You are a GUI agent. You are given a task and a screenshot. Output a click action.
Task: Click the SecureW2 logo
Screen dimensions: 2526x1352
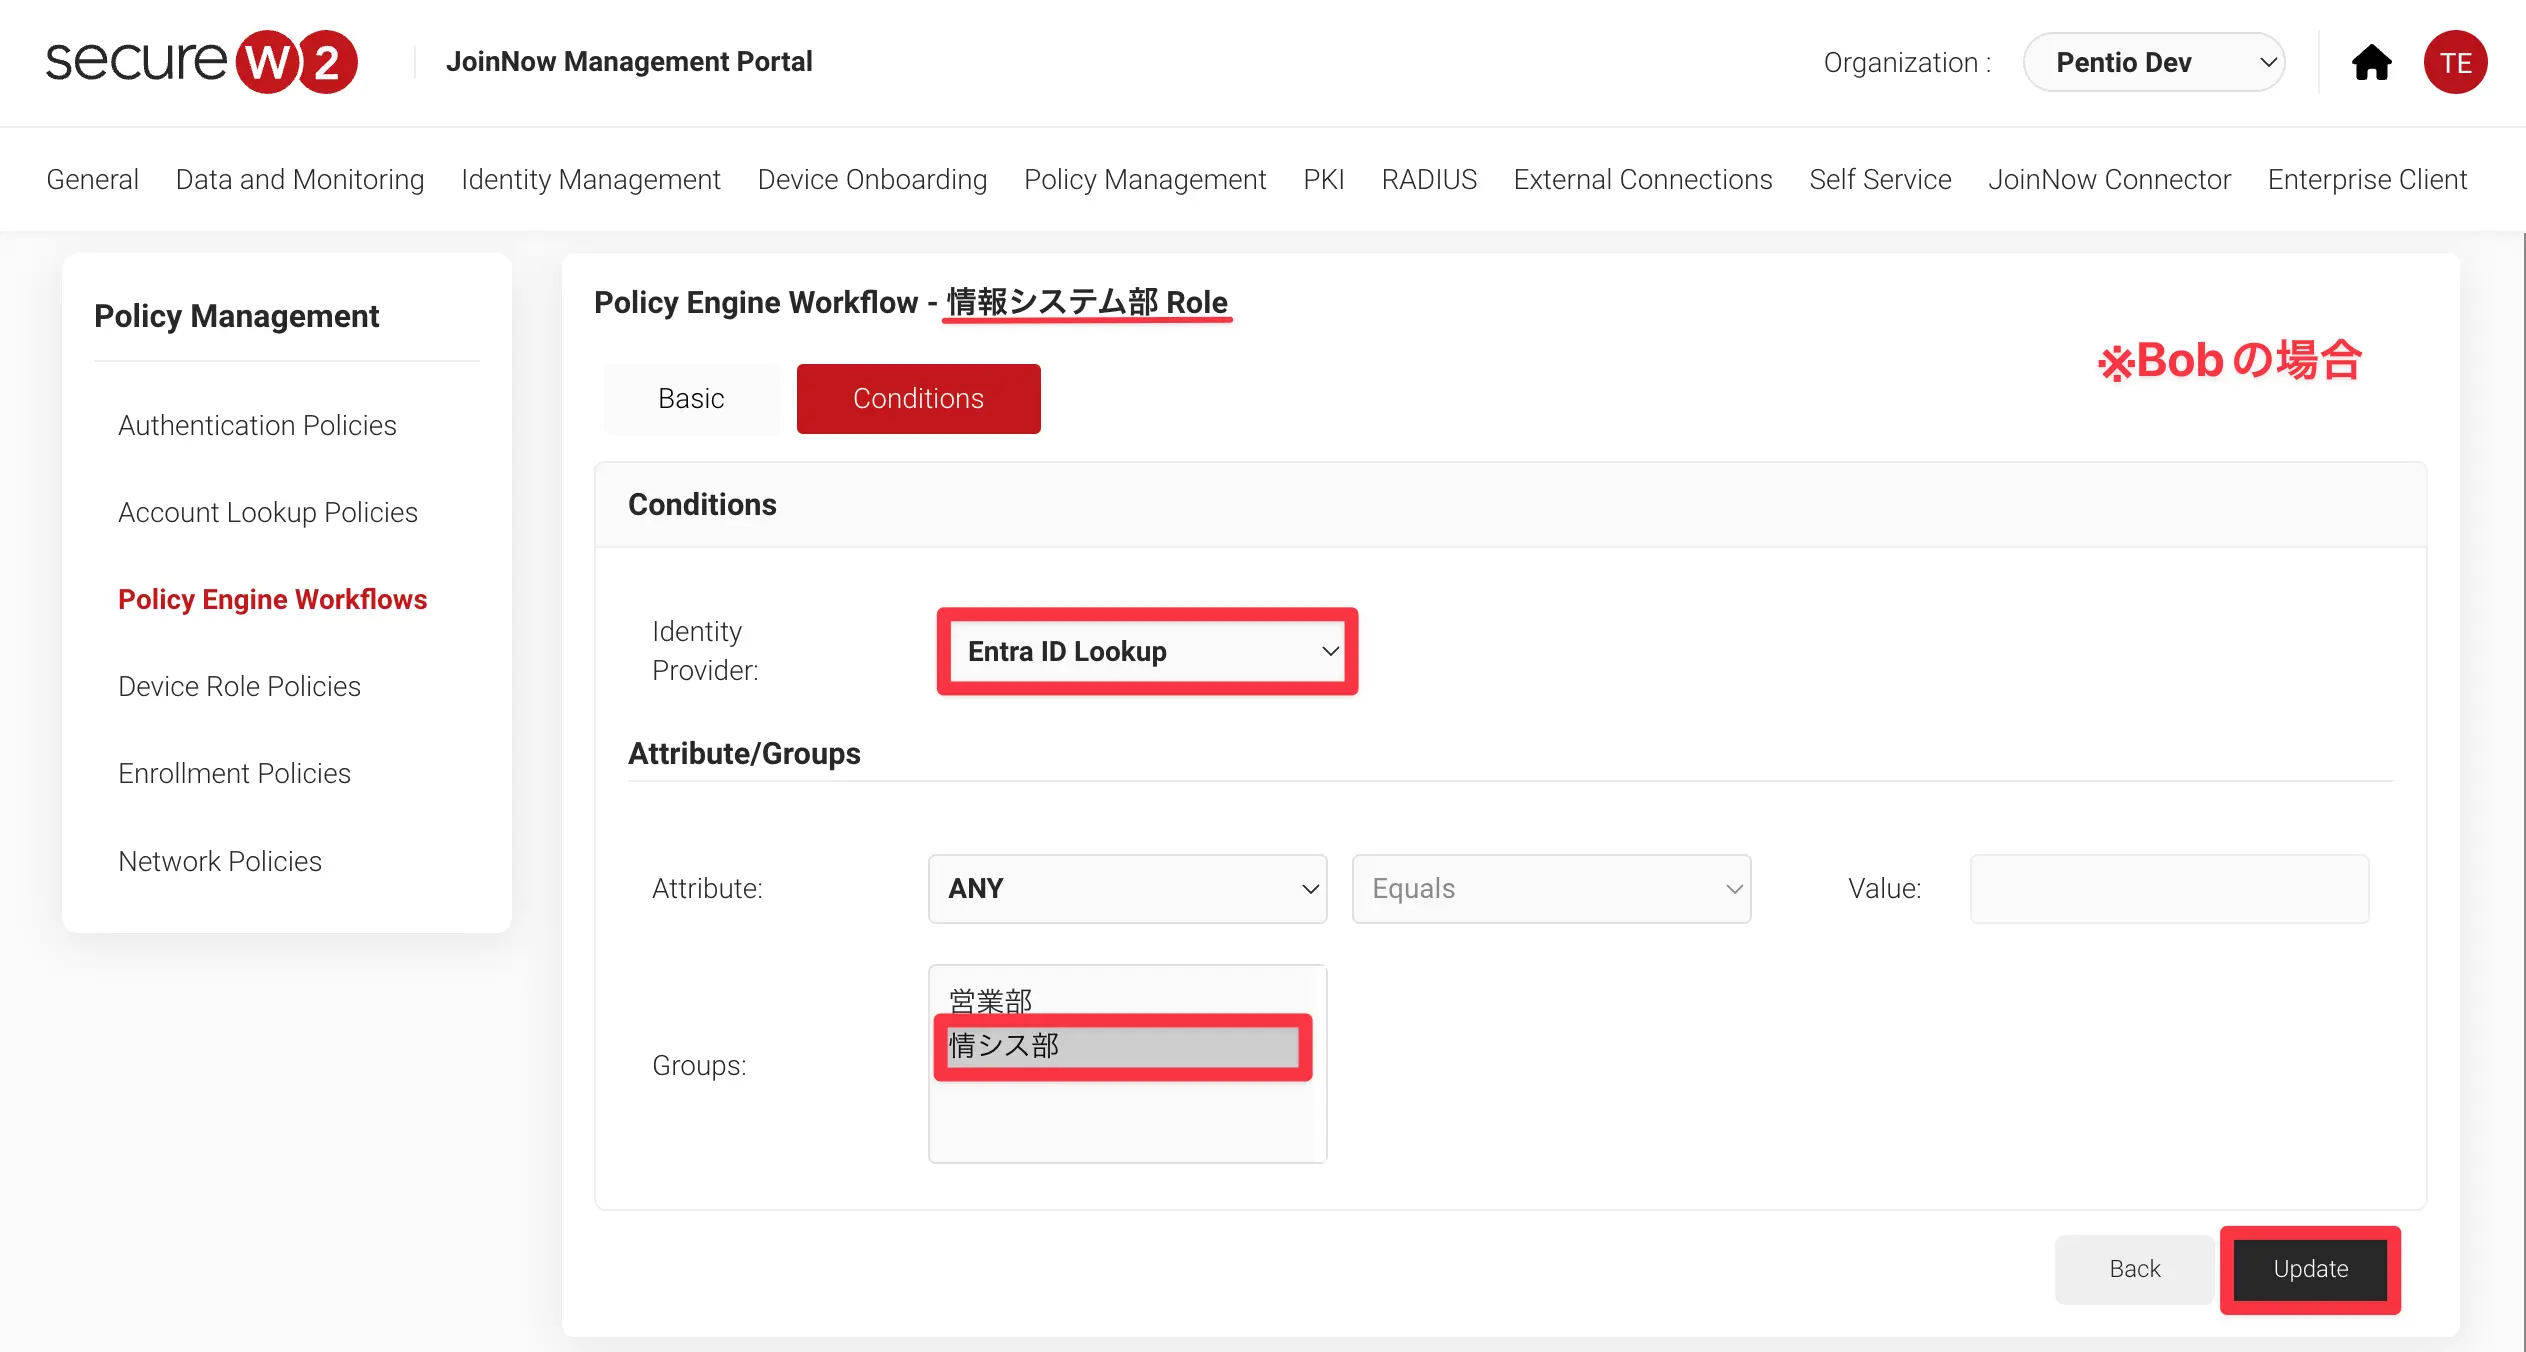(201, 62)
